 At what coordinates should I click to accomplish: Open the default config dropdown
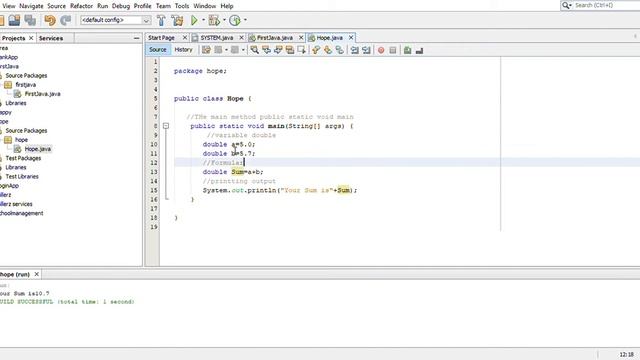tap(116, 20)
